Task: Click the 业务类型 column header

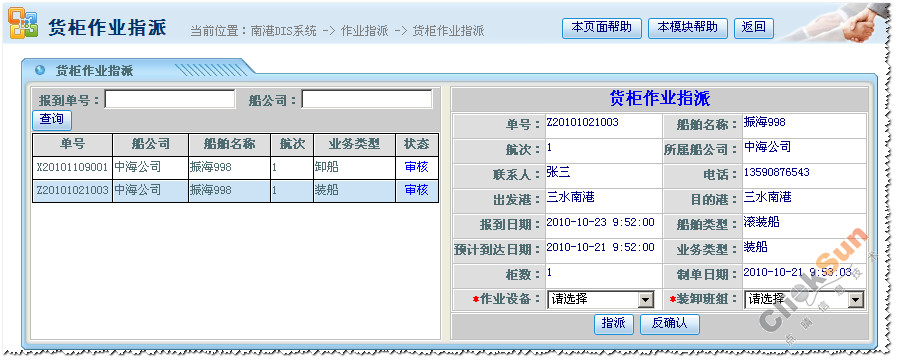Action: [355, 145]
